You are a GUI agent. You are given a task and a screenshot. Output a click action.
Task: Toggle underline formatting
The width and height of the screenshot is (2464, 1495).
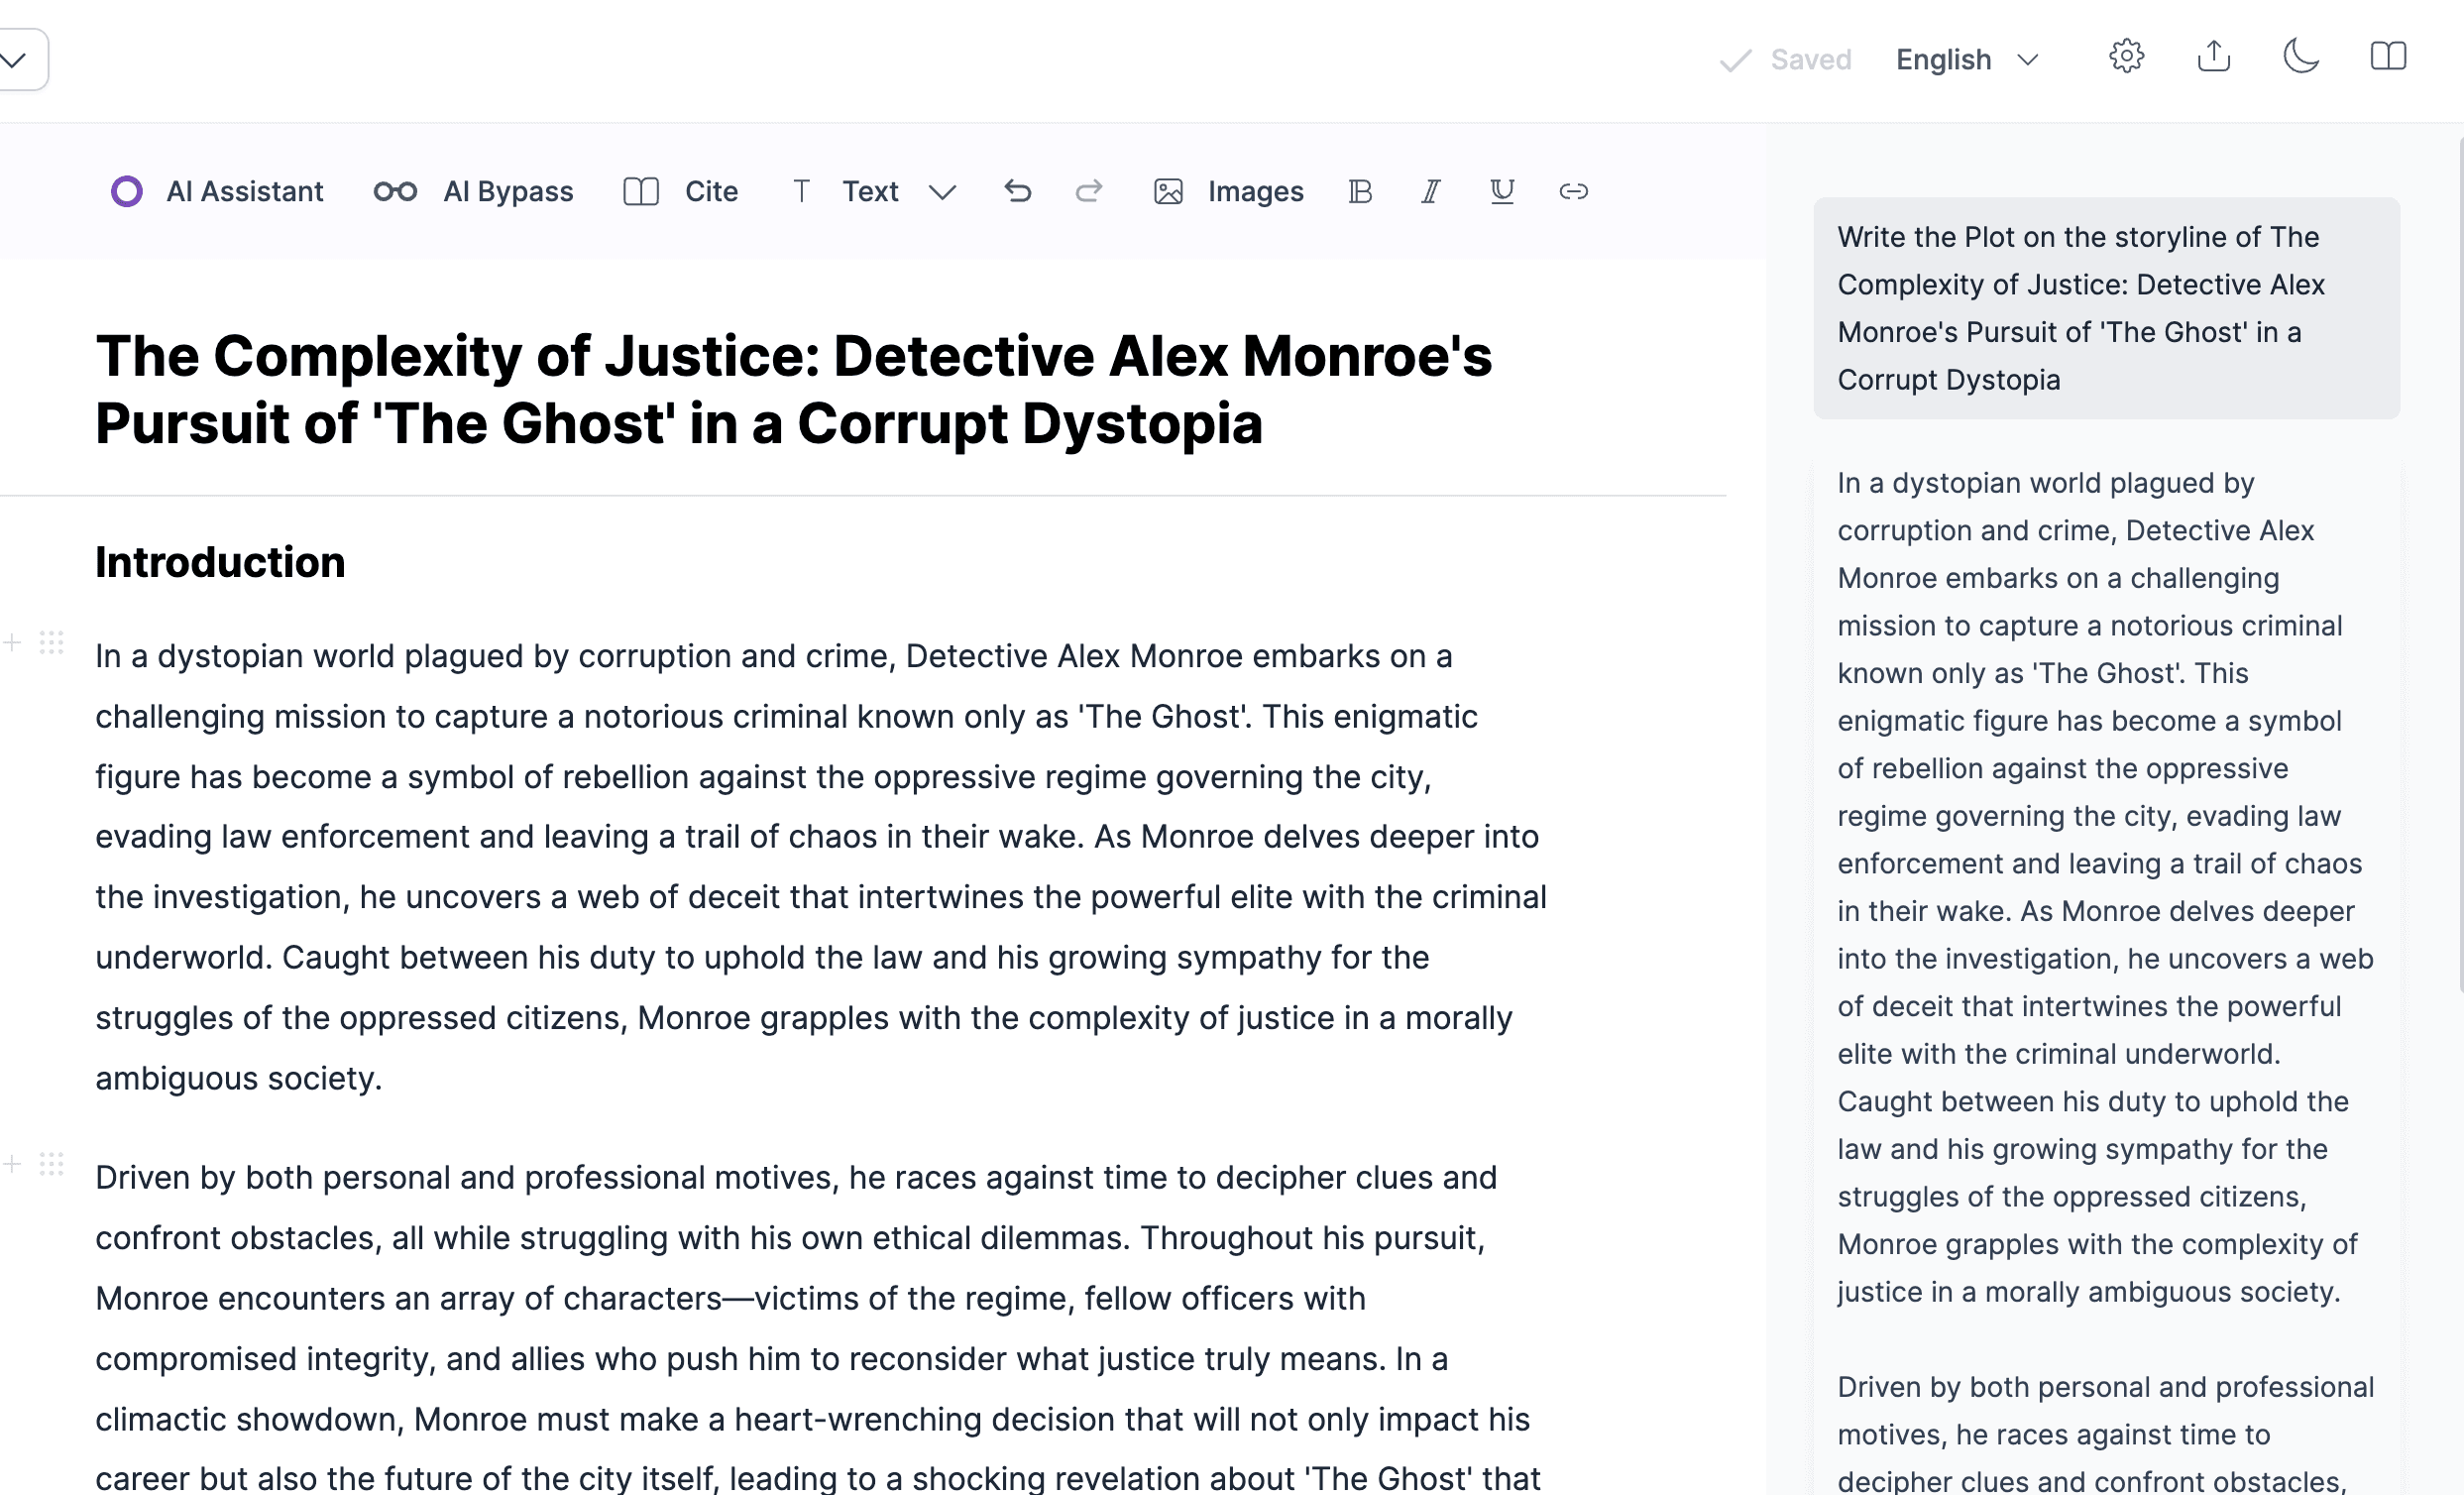[1502, 191]
